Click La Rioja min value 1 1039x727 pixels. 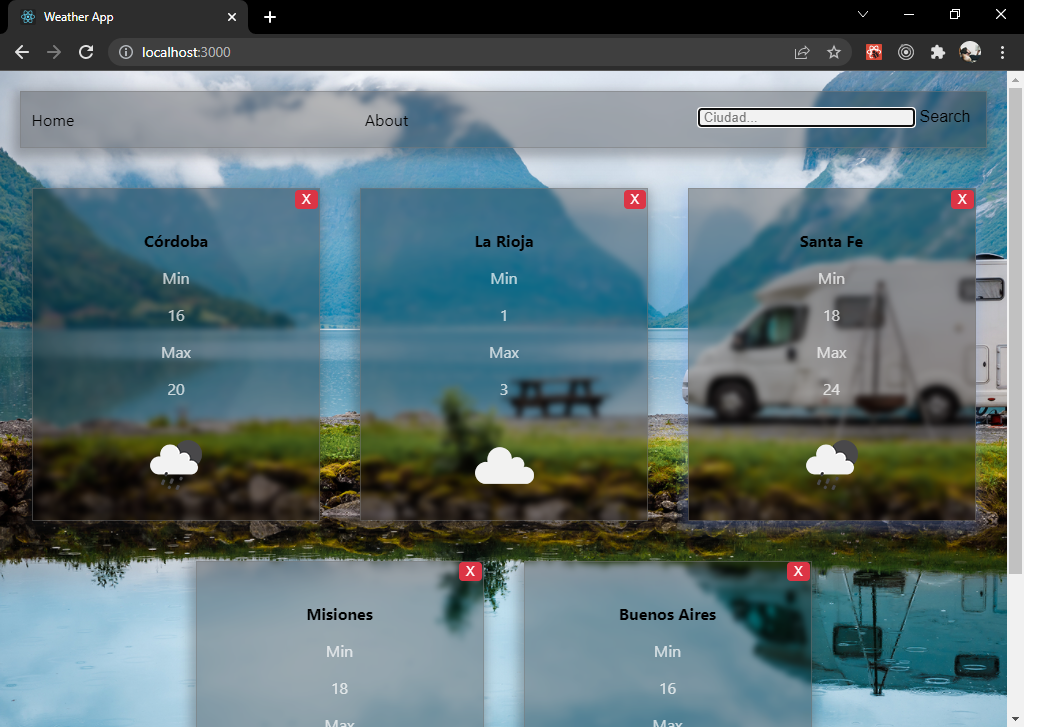[x=504, y=316]
